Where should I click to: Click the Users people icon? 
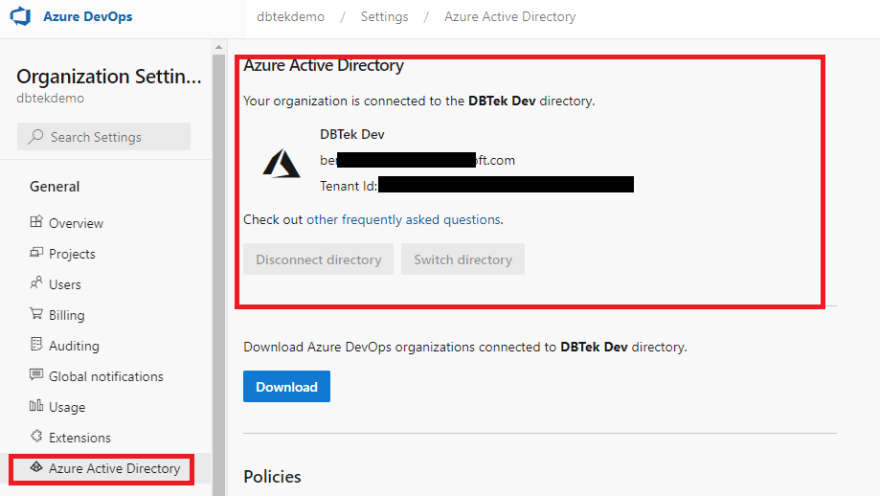(x=36, y=283)
